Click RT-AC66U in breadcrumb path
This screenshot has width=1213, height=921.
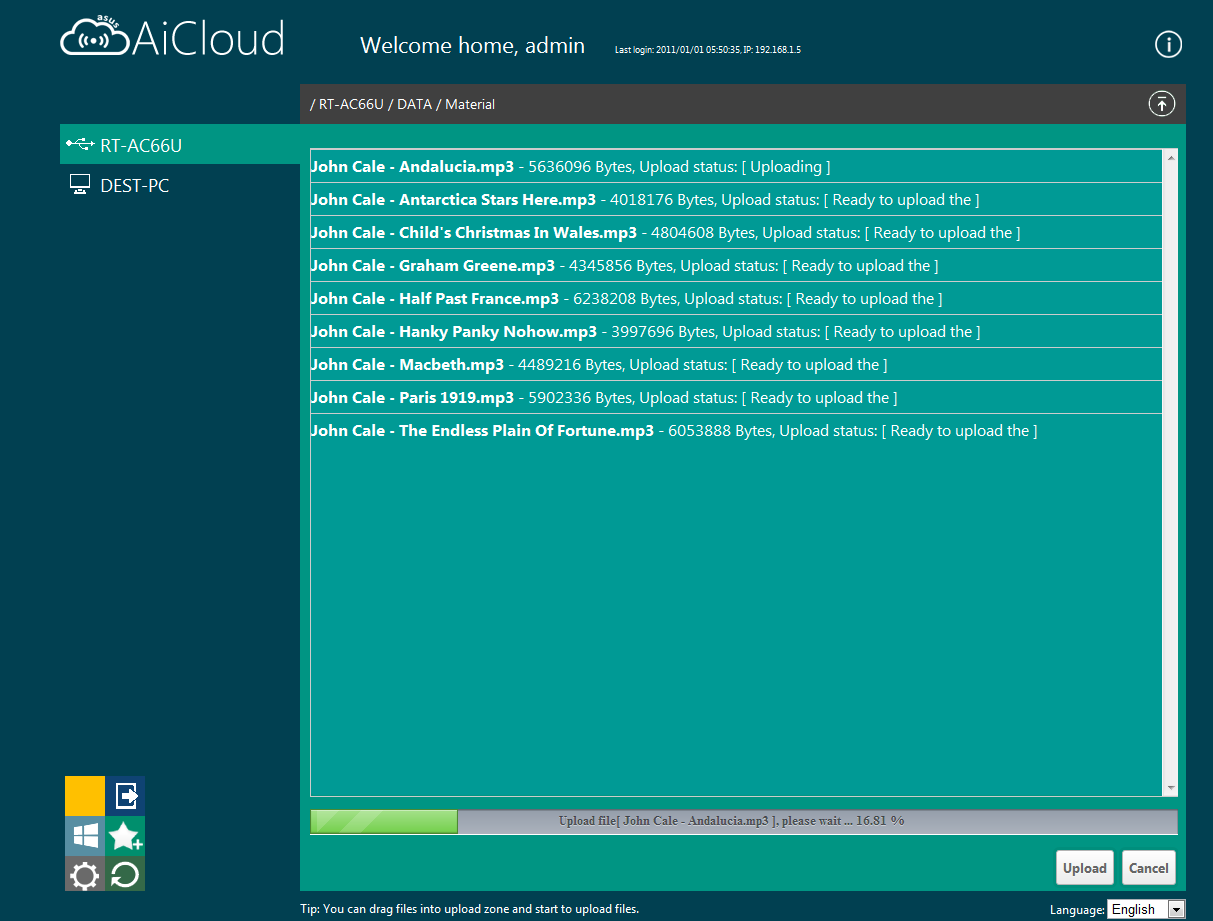351,104
